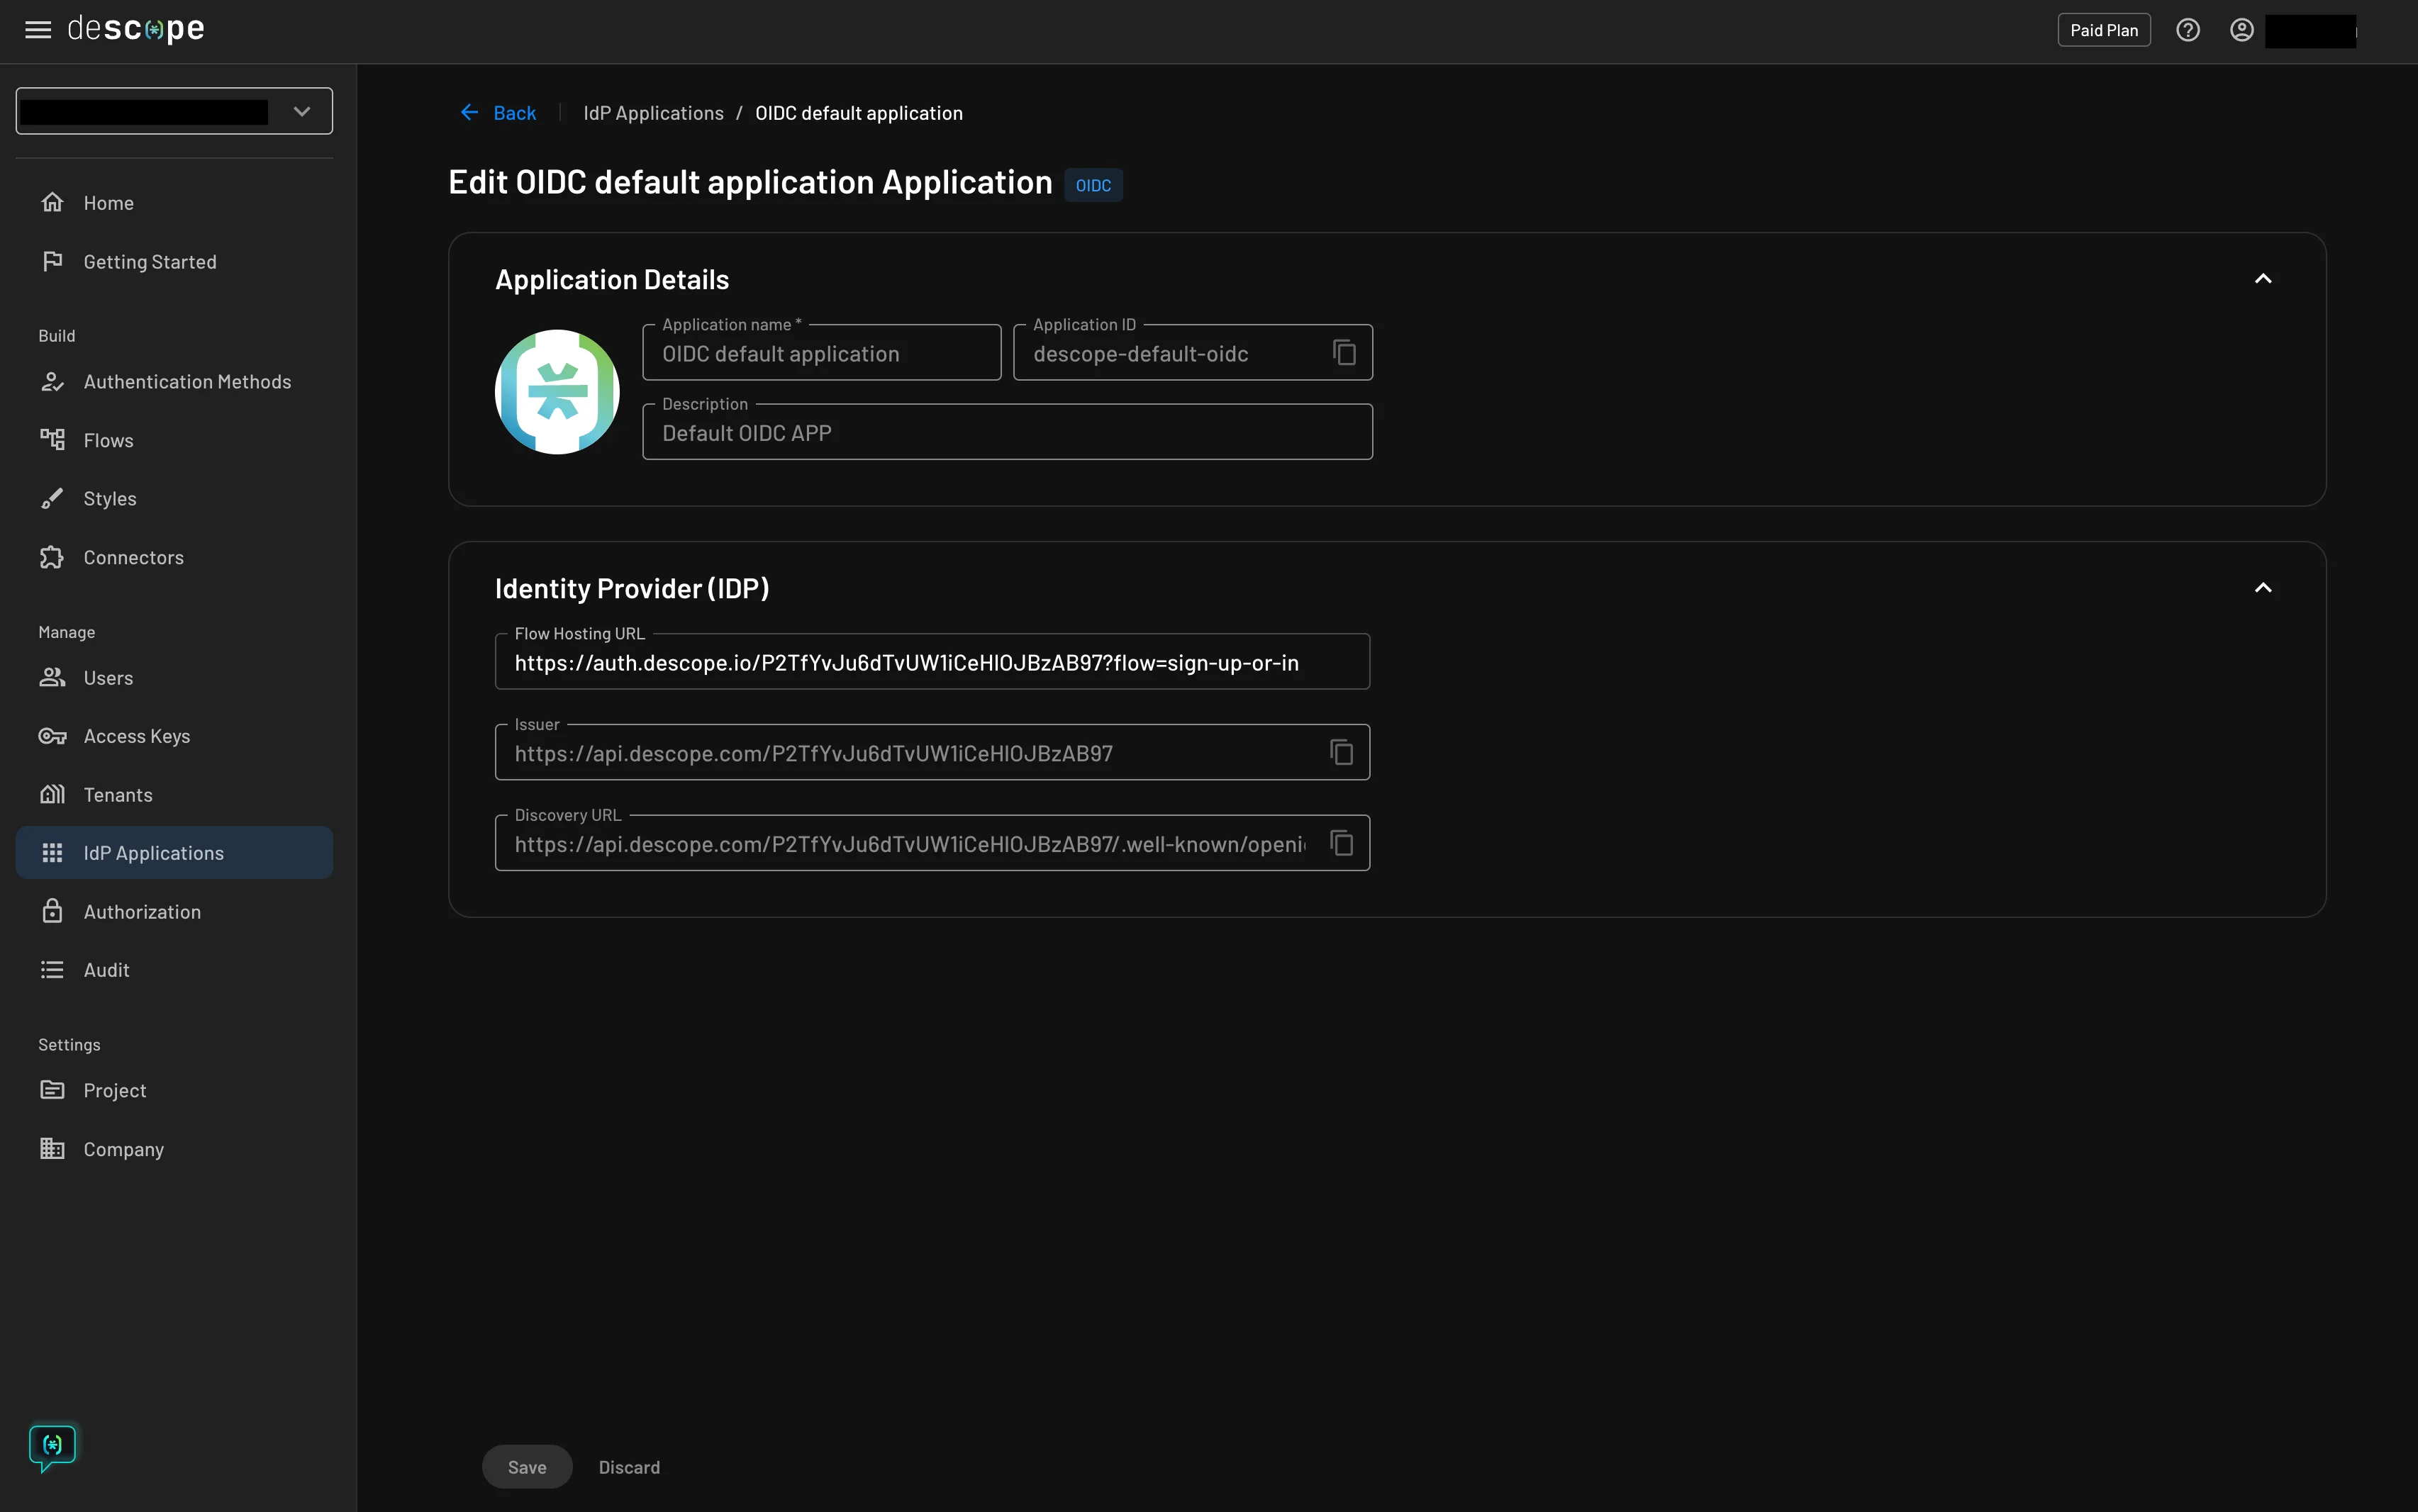The image size is (2418, 1512).
Task: Open the Access Keys page
Action: [137, 735]
